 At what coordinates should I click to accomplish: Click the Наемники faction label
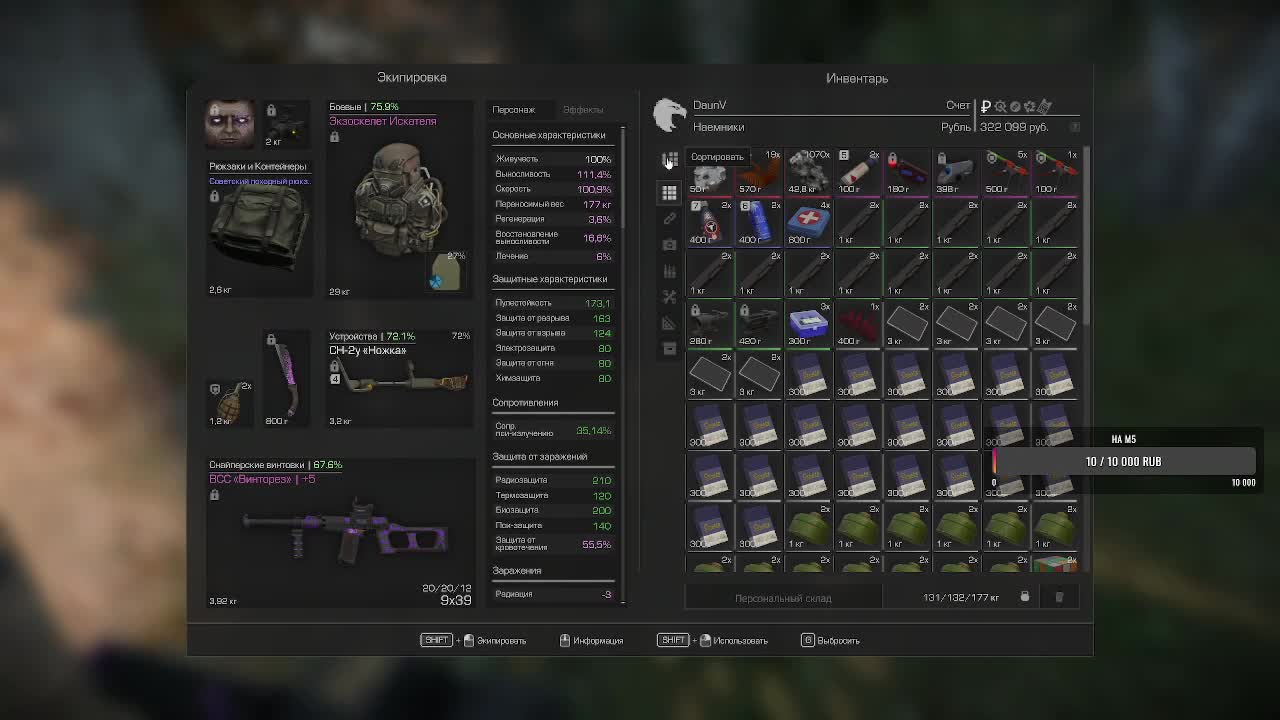pyautogui.click(x=719, y=127)
